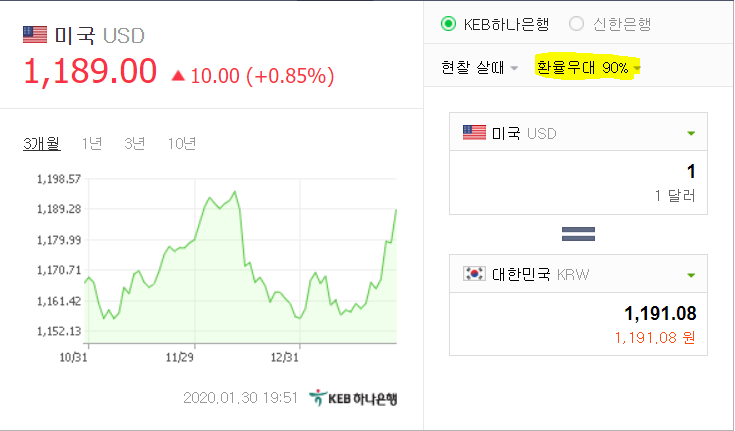Click the dollar amount input field showing 1
The width and height of the screenshot is (735, 431).
[578, 182]
